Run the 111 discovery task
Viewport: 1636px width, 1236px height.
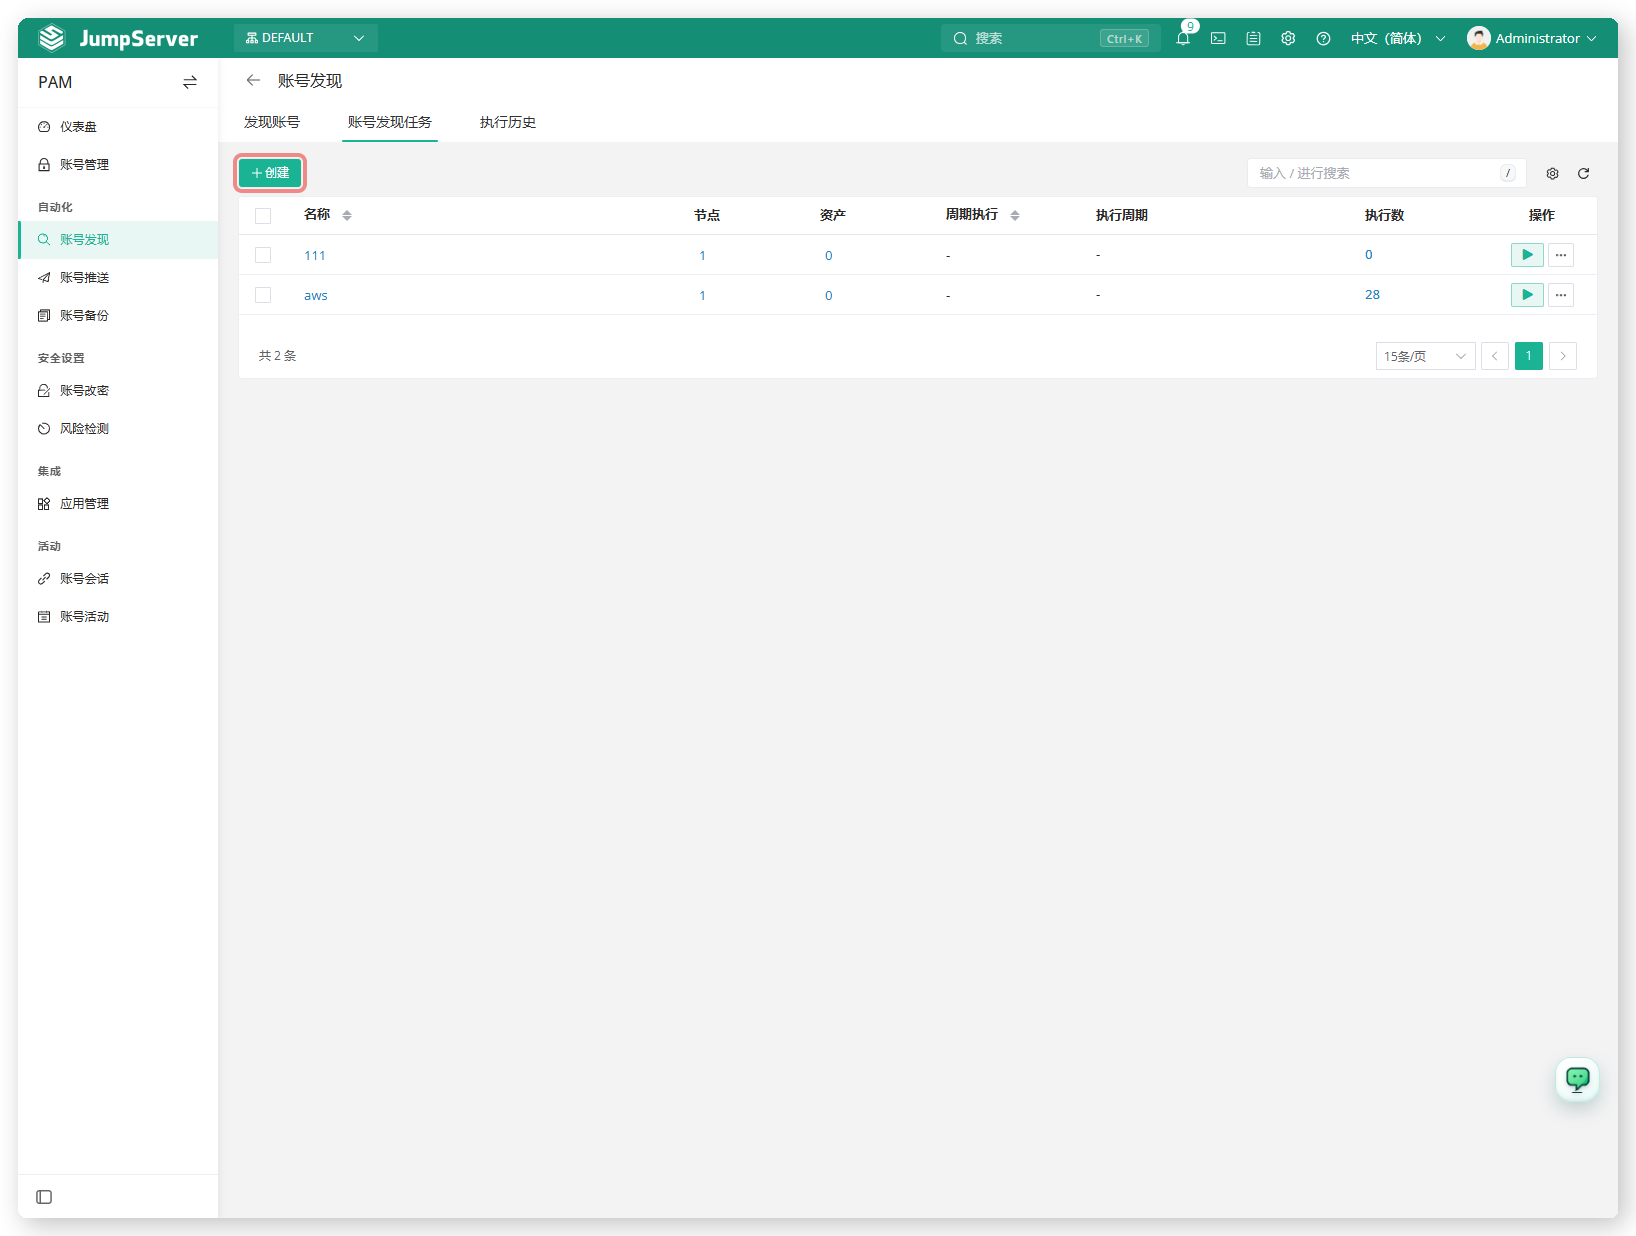[x=1527, y=255]
